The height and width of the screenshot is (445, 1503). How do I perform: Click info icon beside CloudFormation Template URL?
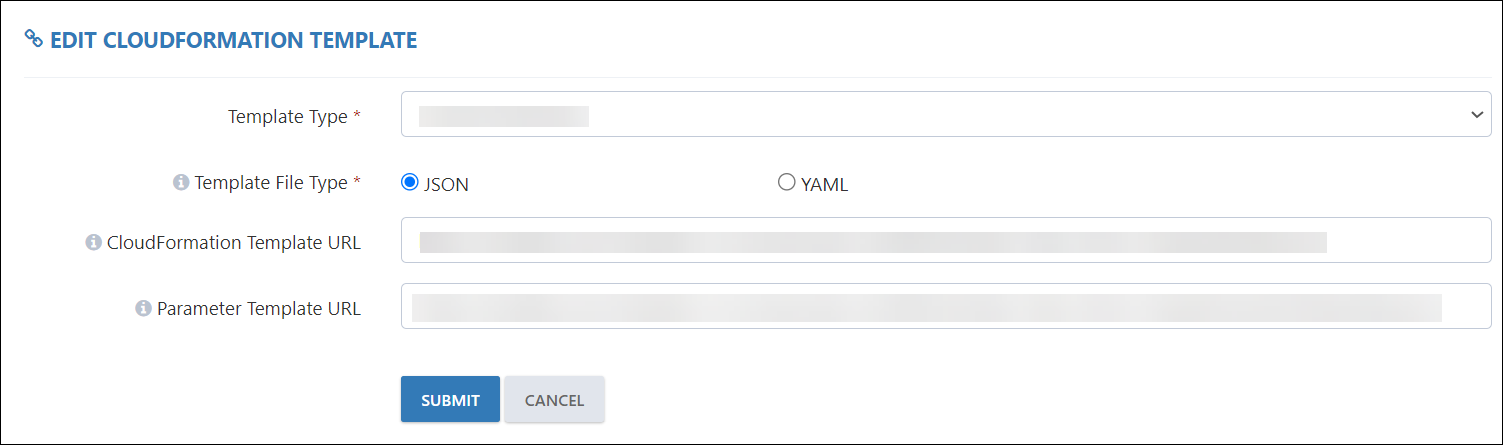[93, 242]
